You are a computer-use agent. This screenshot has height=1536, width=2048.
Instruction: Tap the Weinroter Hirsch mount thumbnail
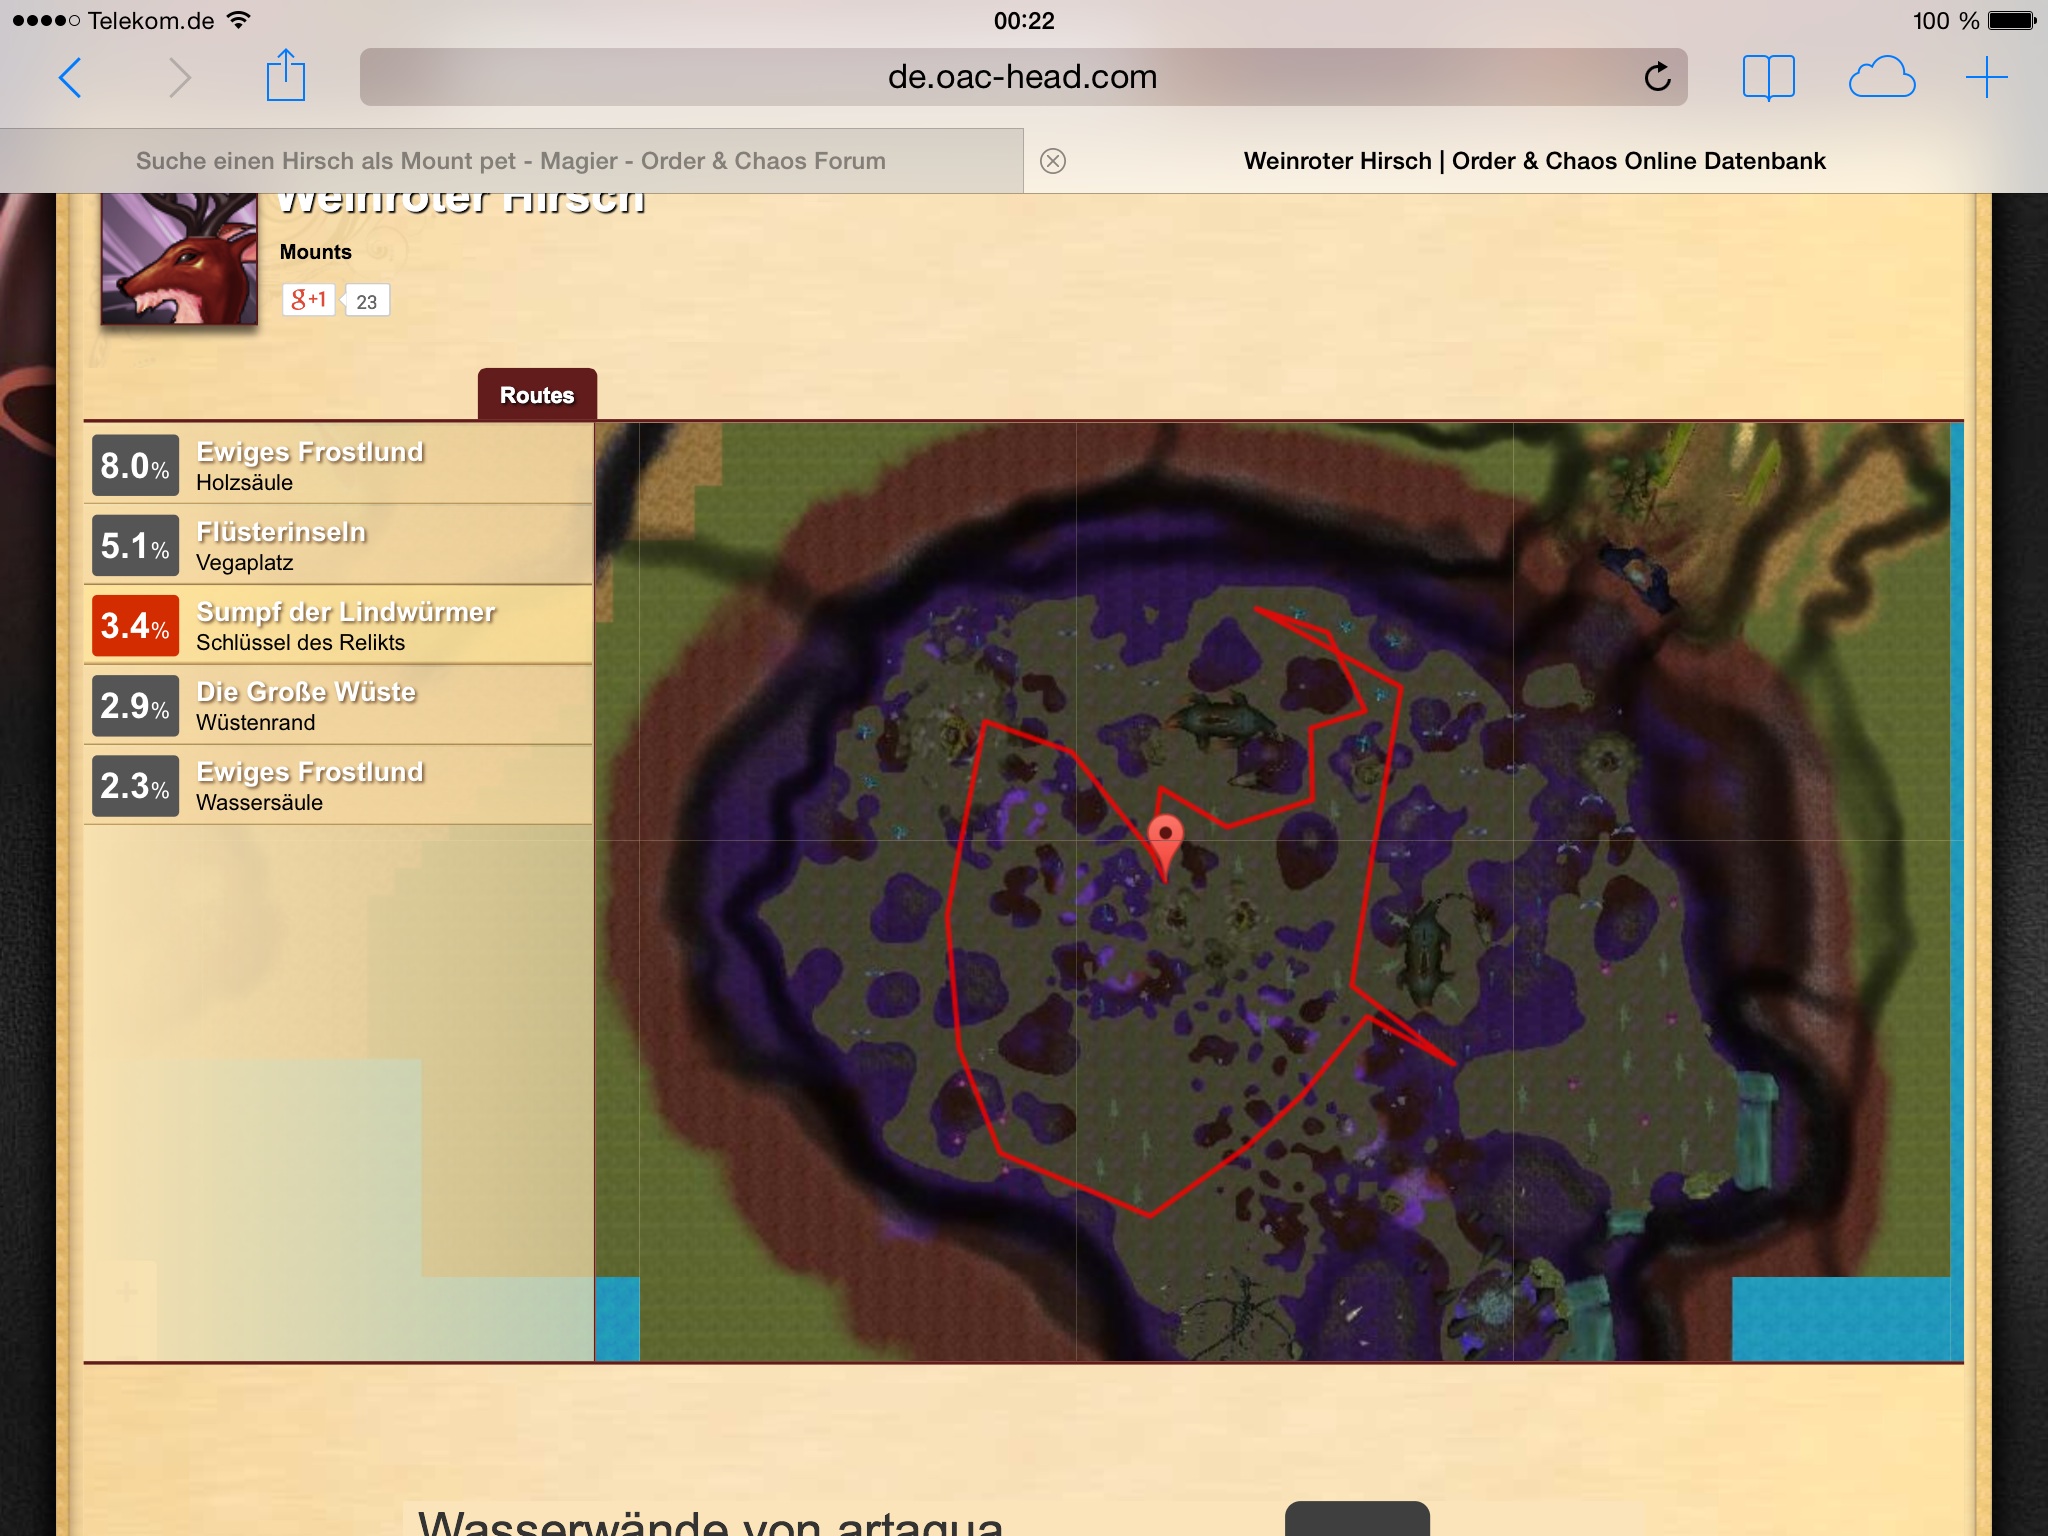(179, 259)
